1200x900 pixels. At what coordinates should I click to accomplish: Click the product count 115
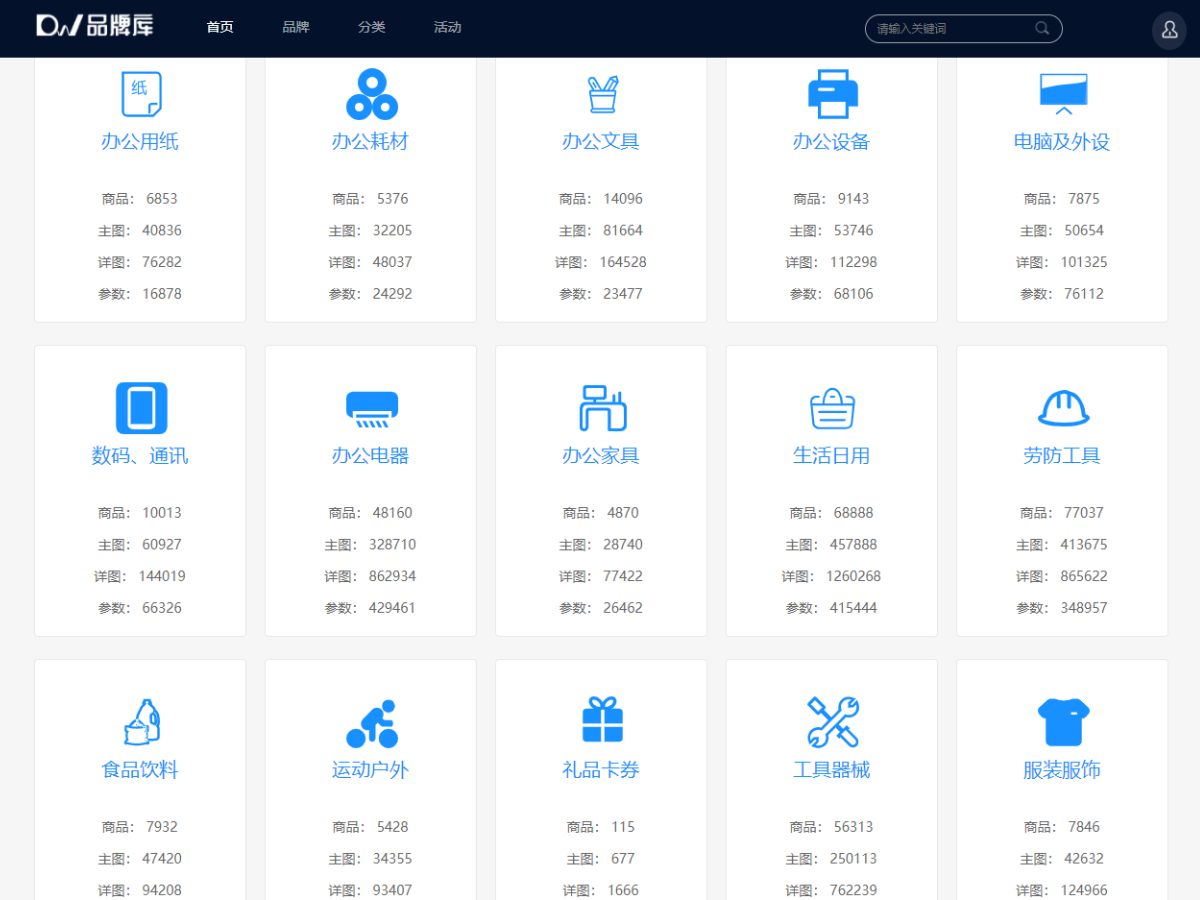(623, 827)
